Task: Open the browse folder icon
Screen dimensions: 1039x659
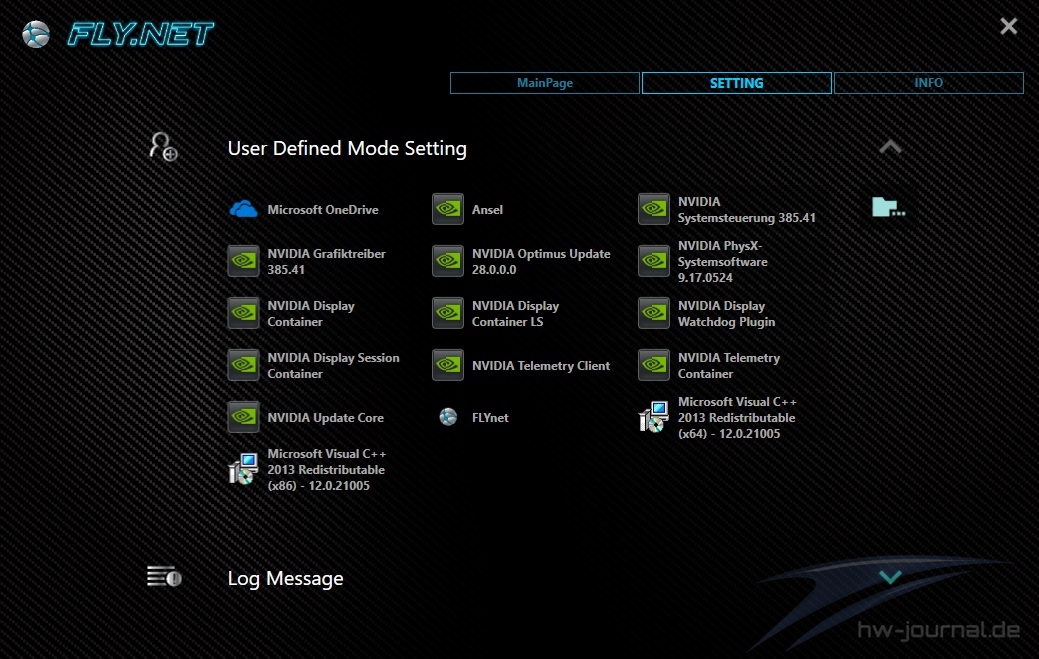Action: [888, 207]
